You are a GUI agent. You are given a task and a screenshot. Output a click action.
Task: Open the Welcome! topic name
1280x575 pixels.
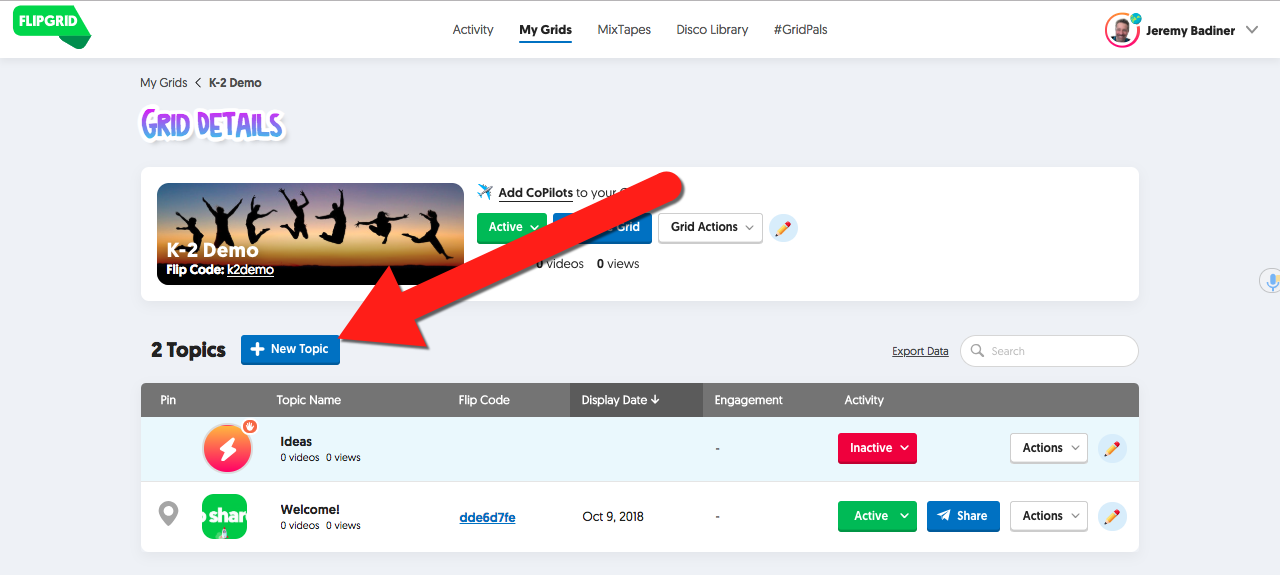[310, 509]
